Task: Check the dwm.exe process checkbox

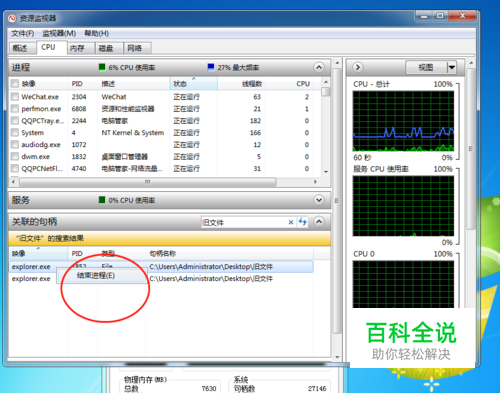Action: pyautogui.click(x=15, y=157)
